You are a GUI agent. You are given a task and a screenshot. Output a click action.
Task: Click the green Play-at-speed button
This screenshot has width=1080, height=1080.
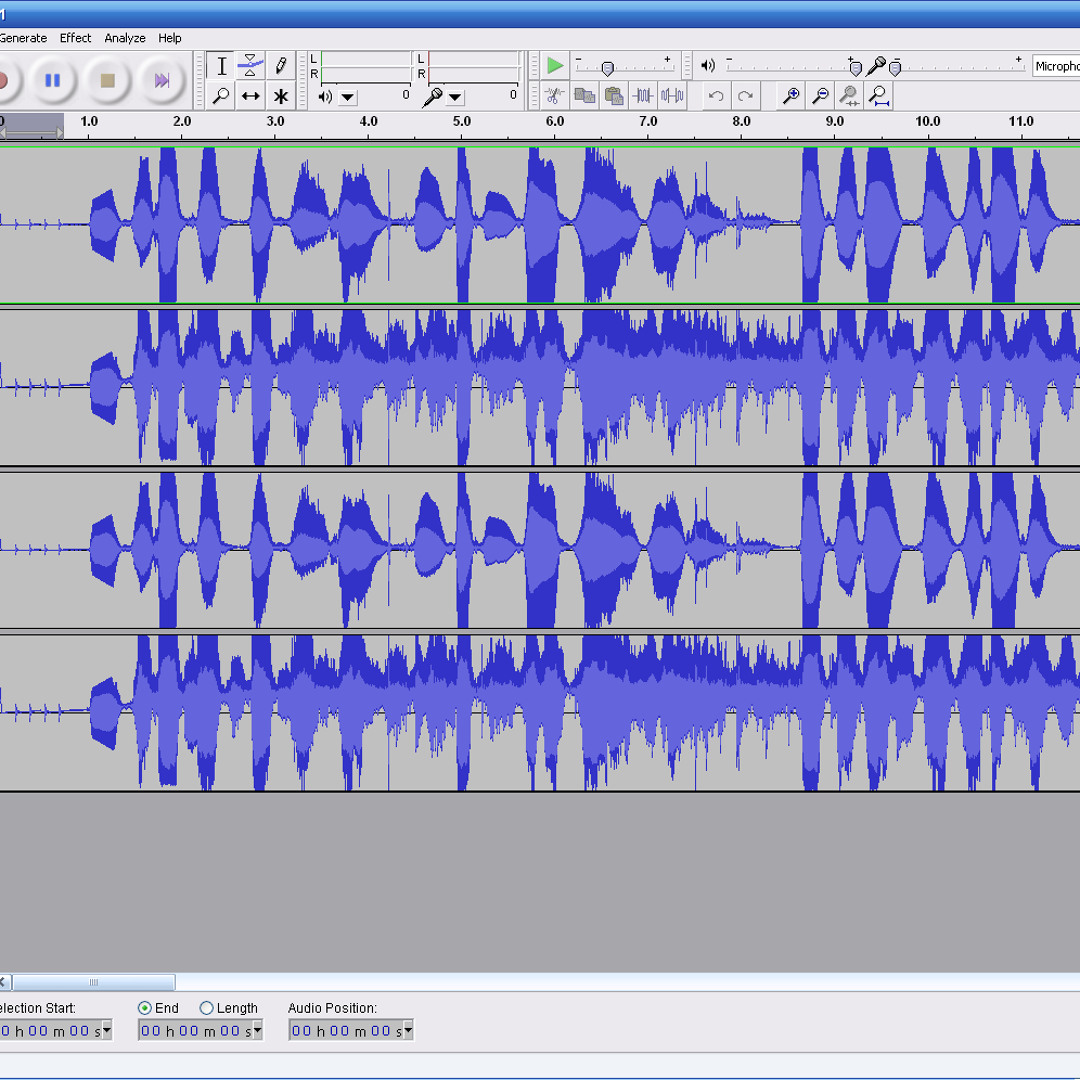coord(554,66)
